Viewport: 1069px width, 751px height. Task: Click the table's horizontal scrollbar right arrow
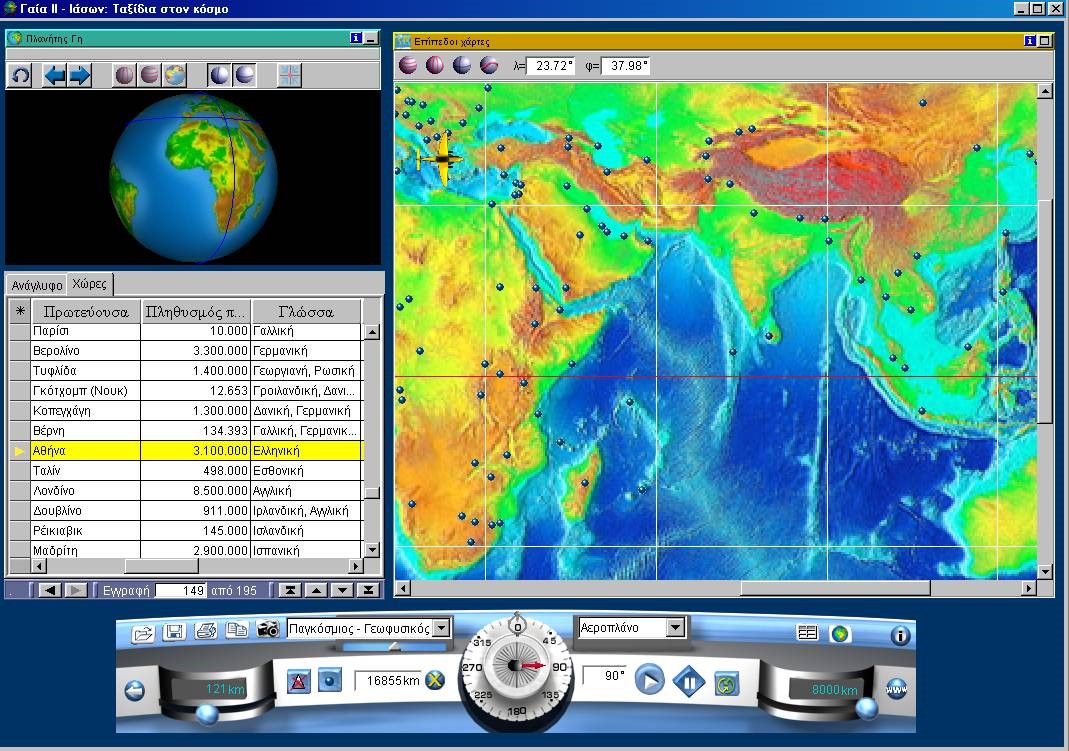click(x=355, y=566)
